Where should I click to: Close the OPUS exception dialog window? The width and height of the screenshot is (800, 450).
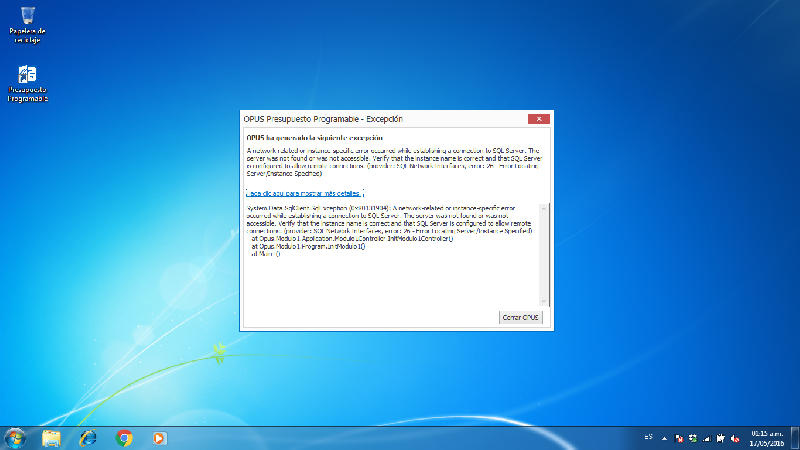coord(539,118)
